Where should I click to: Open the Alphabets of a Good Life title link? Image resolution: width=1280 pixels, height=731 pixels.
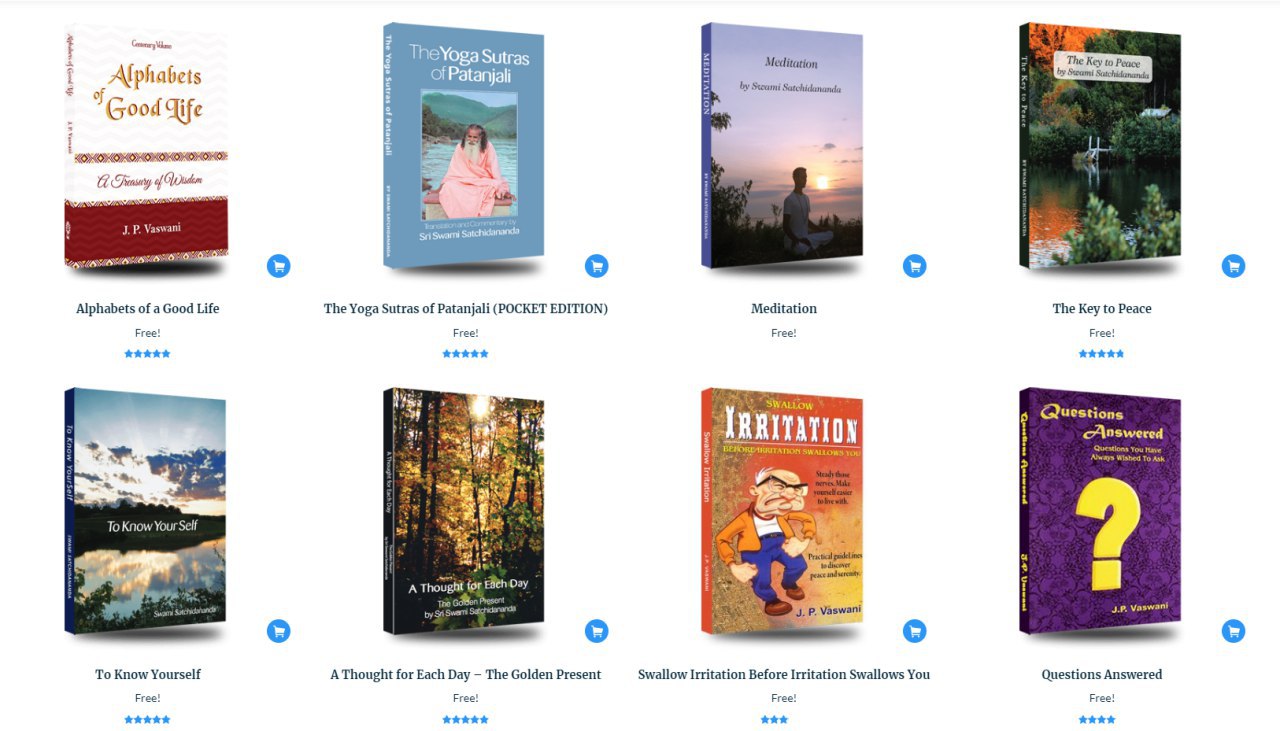click(x=148, y=309)
